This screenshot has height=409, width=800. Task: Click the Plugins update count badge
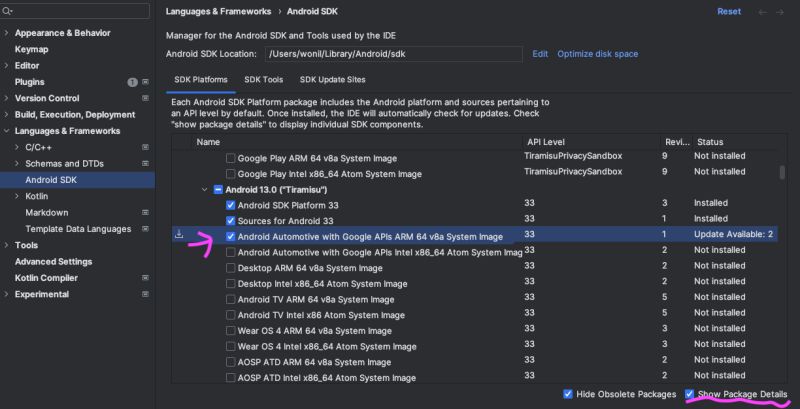(x=133, y=82)
